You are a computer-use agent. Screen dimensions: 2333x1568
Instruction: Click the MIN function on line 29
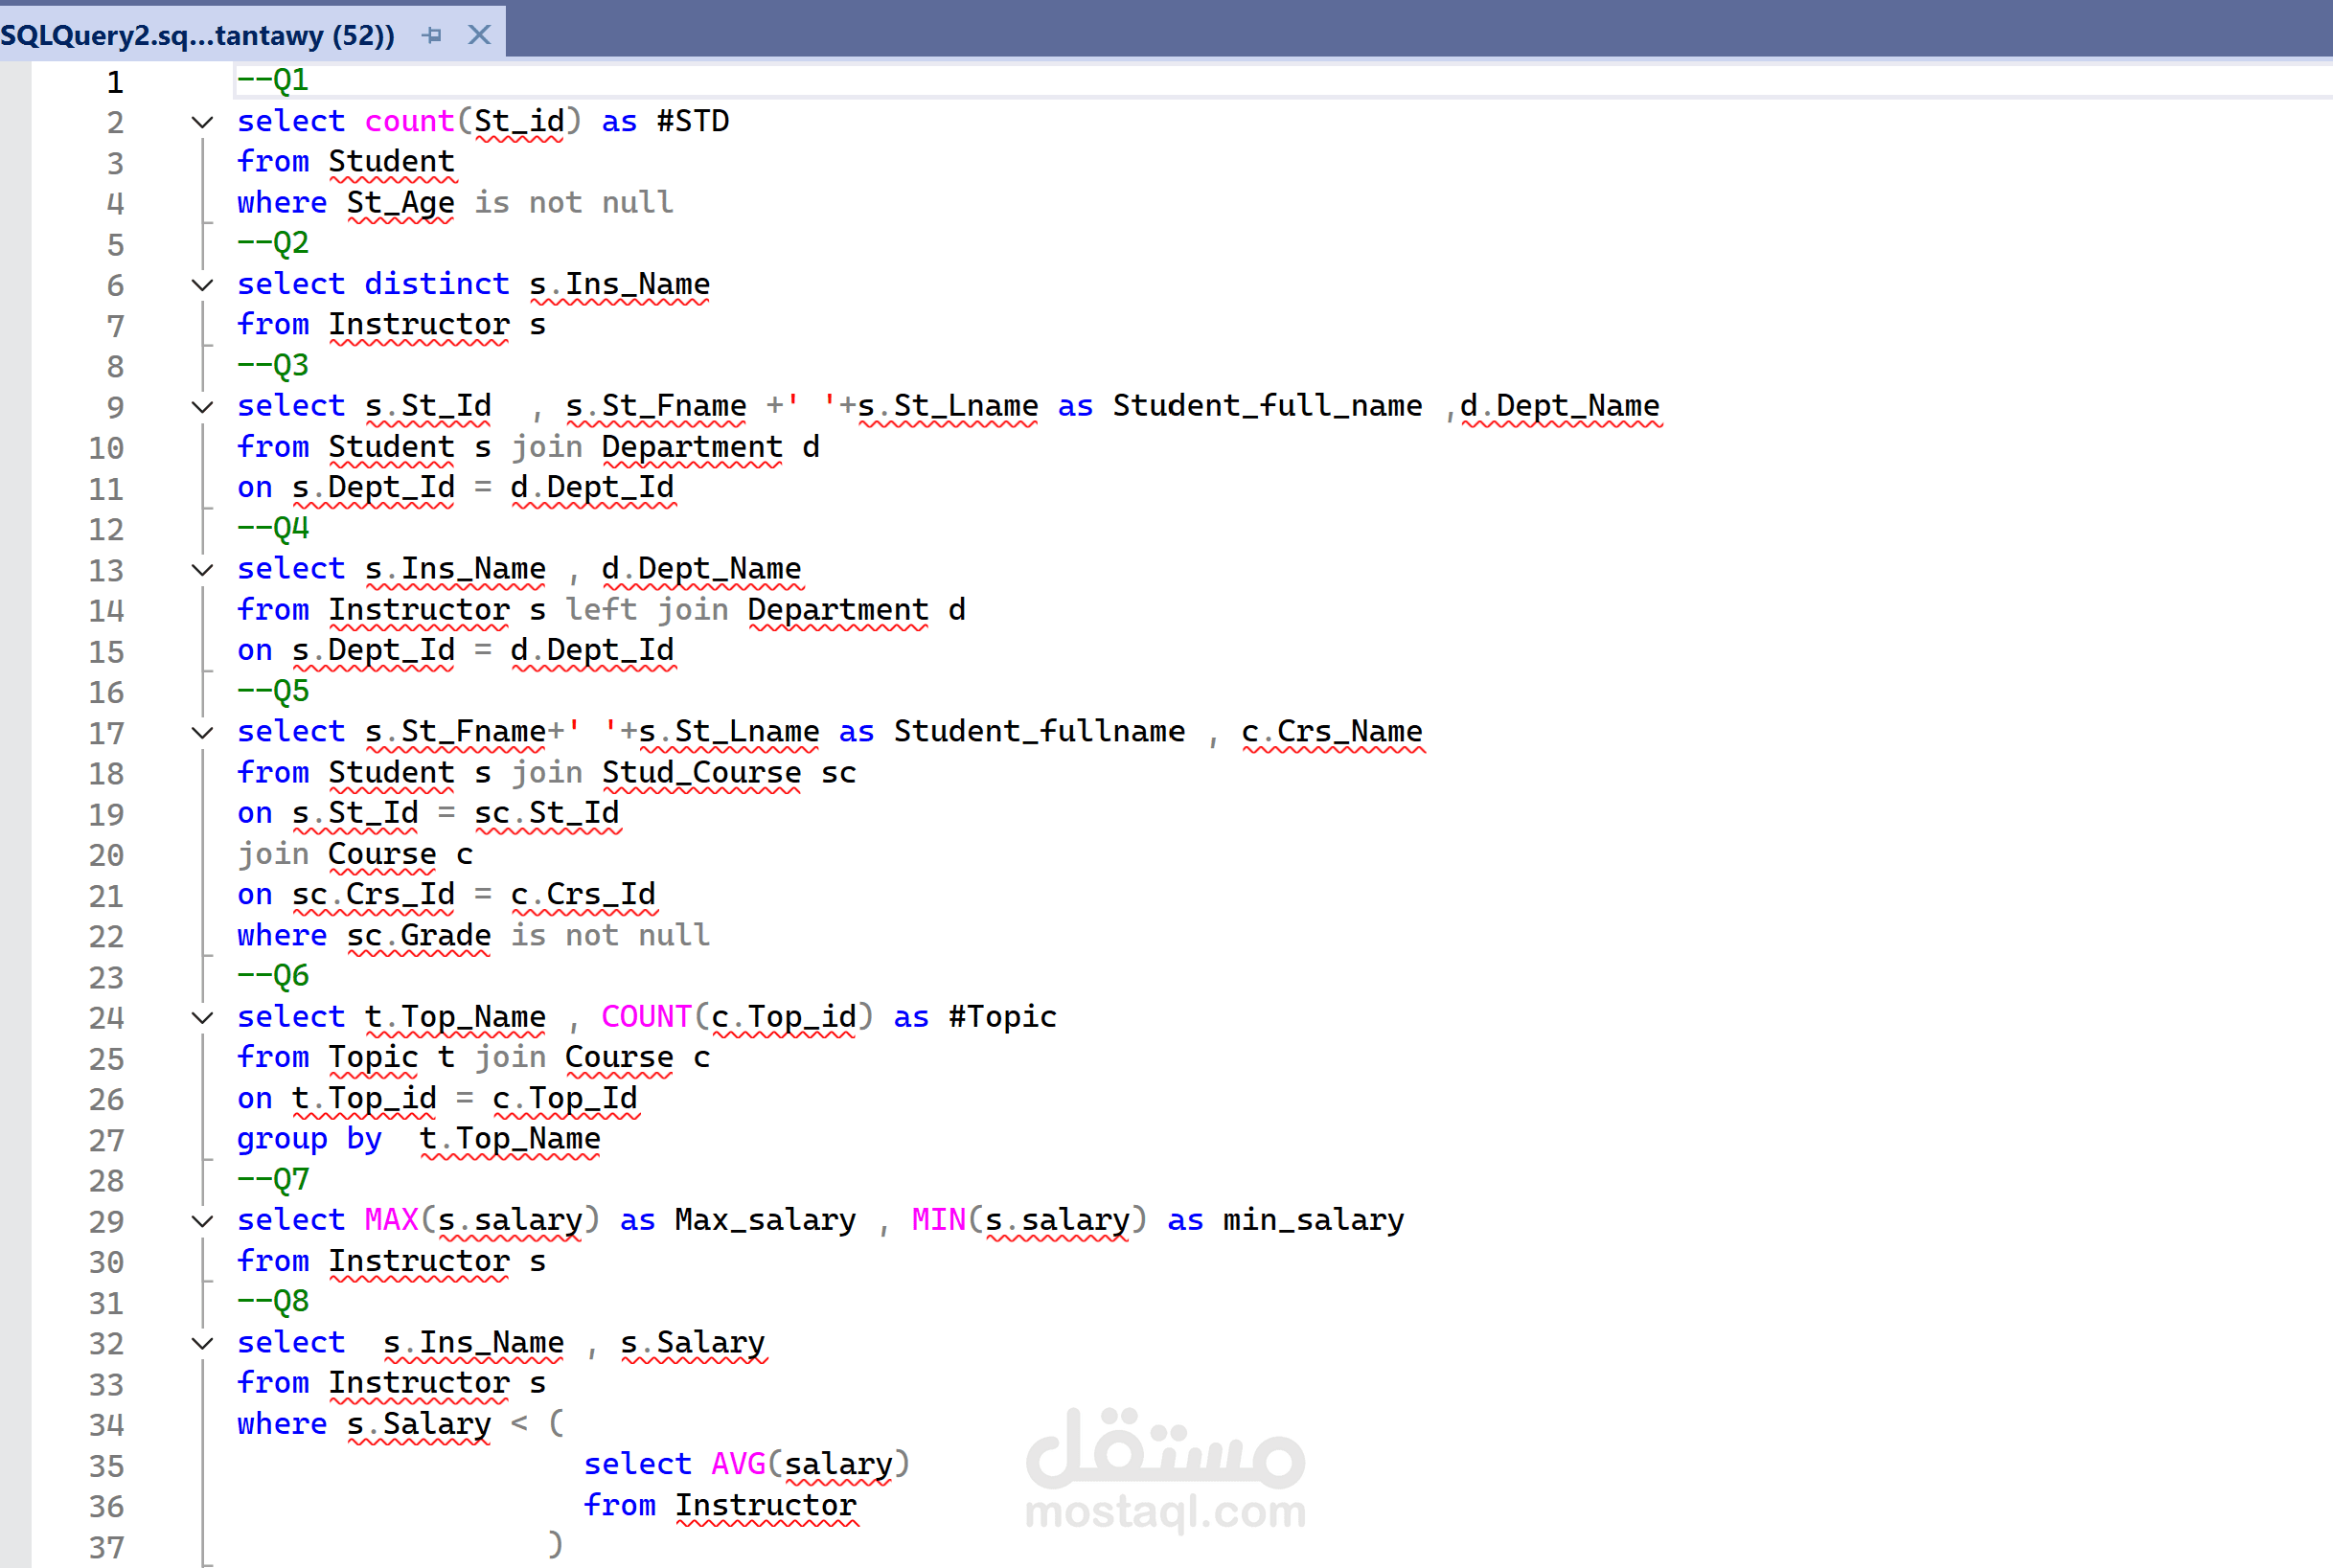click(x=938, y=1220)
